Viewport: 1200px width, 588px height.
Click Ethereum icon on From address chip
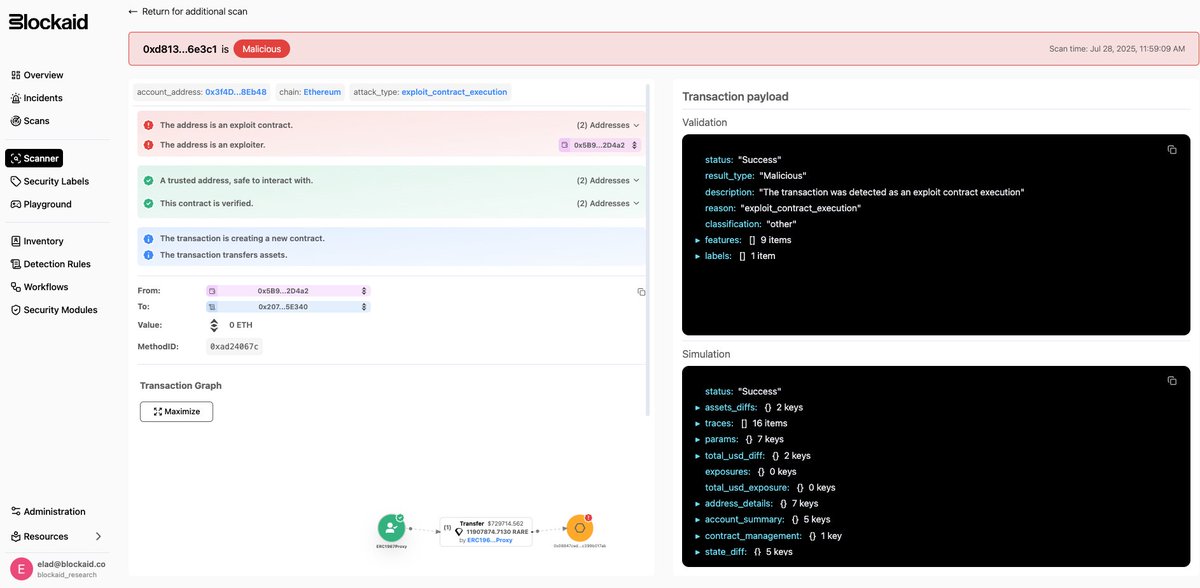click(x=363, y=291)
